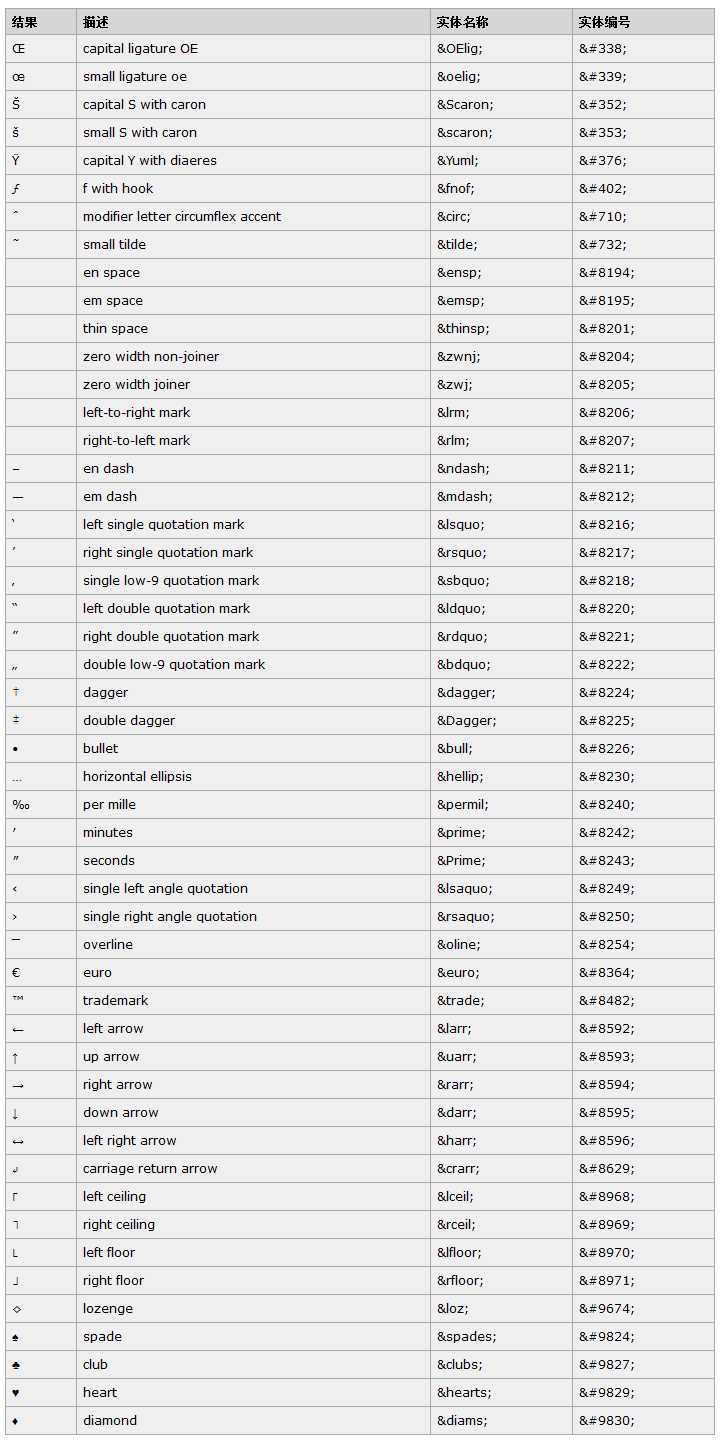Select the bullet symbol glyph

16,749
